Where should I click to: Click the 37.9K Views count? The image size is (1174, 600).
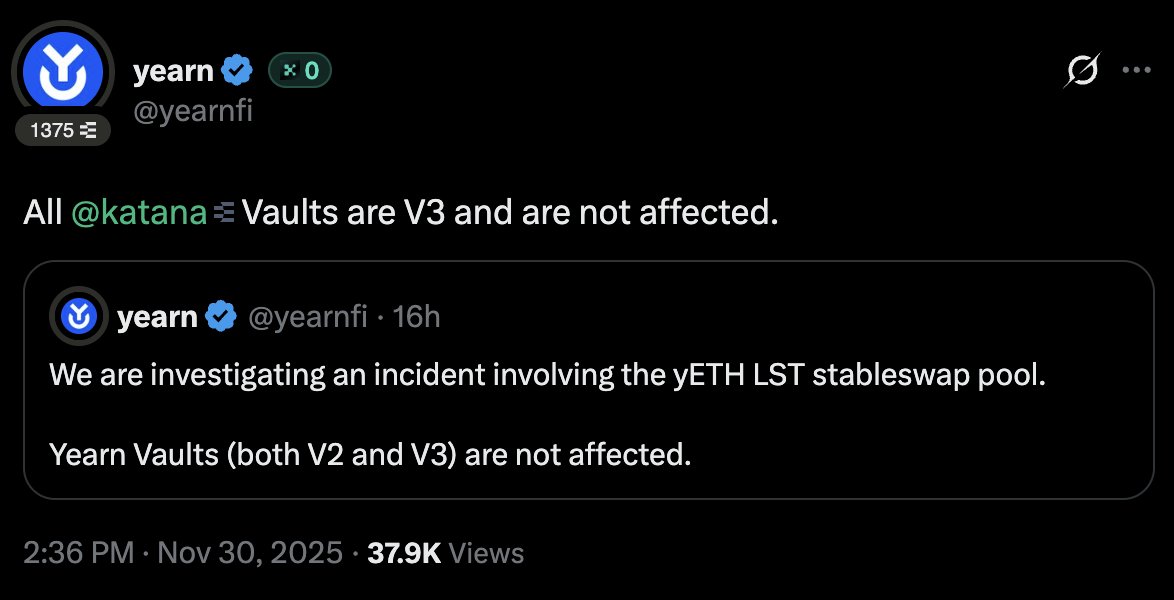(445, 553)
